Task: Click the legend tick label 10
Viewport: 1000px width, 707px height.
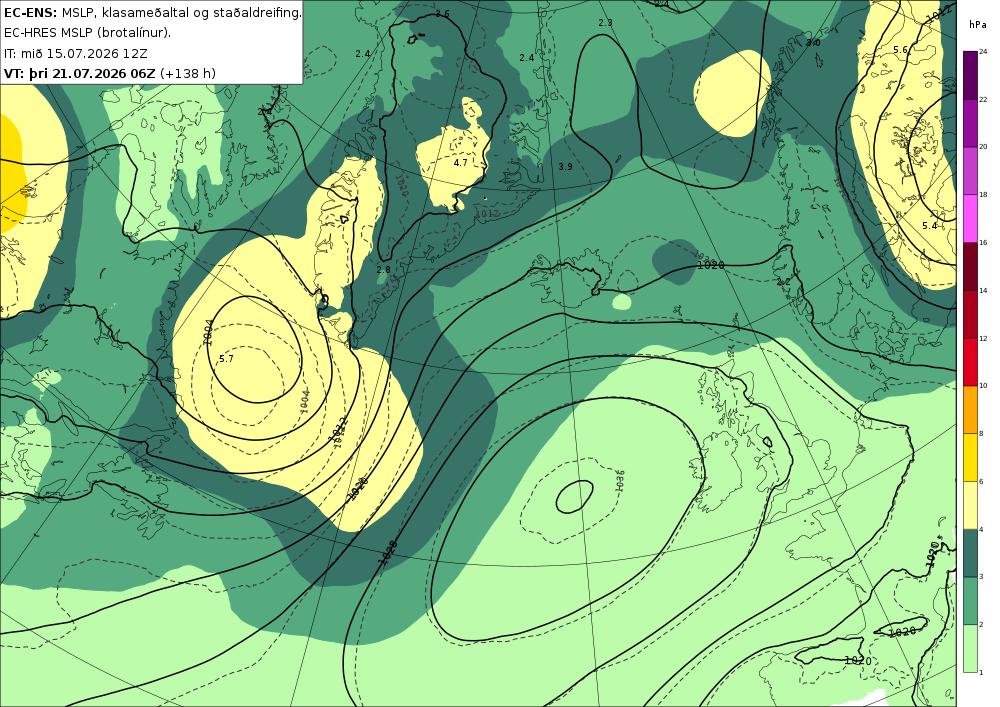Action: (x=983, y=386)
